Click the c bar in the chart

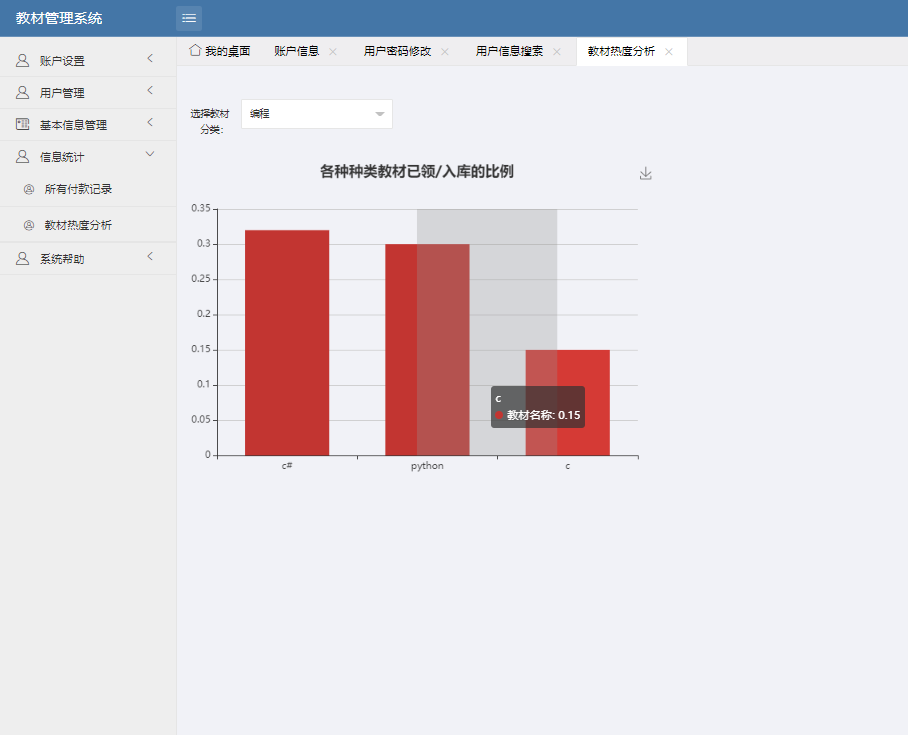coord(568,403)
